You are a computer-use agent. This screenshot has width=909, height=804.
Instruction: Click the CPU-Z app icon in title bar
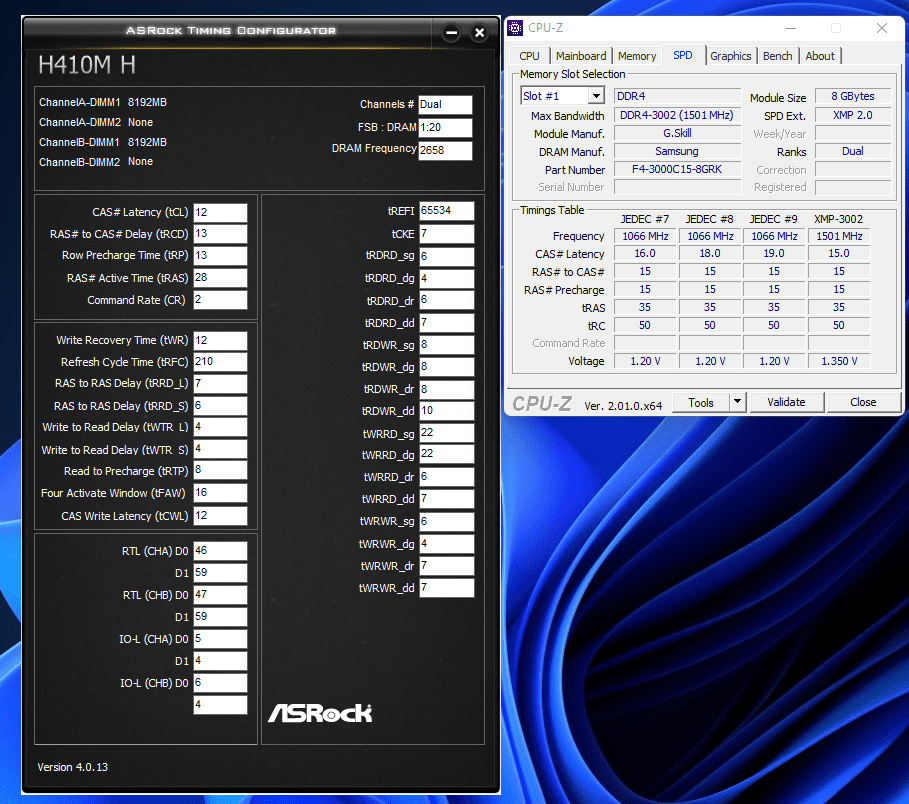[x=514, y=28]
